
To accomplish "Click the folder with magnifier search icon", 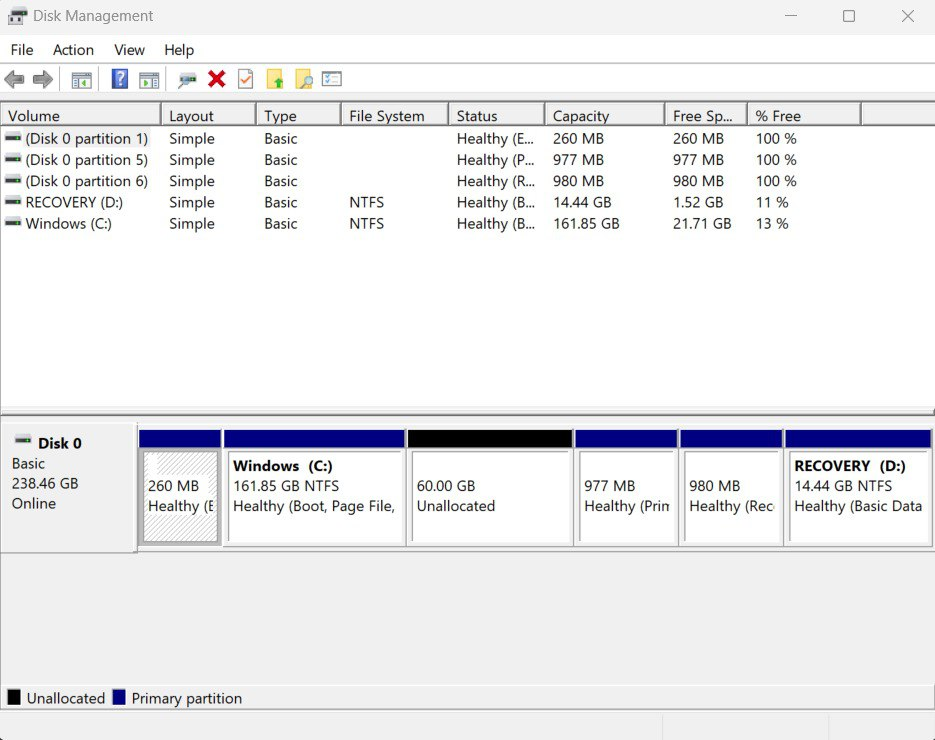I will (304, 80).
